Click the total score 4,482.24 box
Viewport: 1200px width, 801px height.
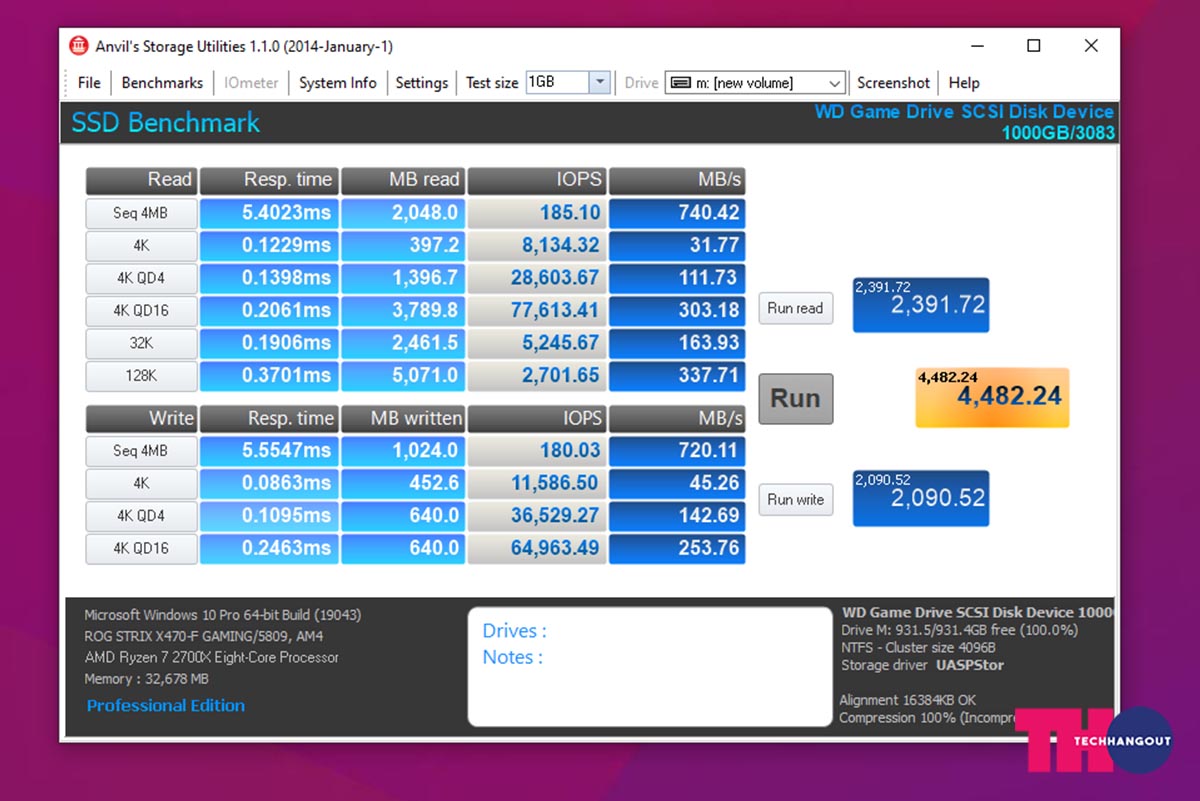[992, 397]
